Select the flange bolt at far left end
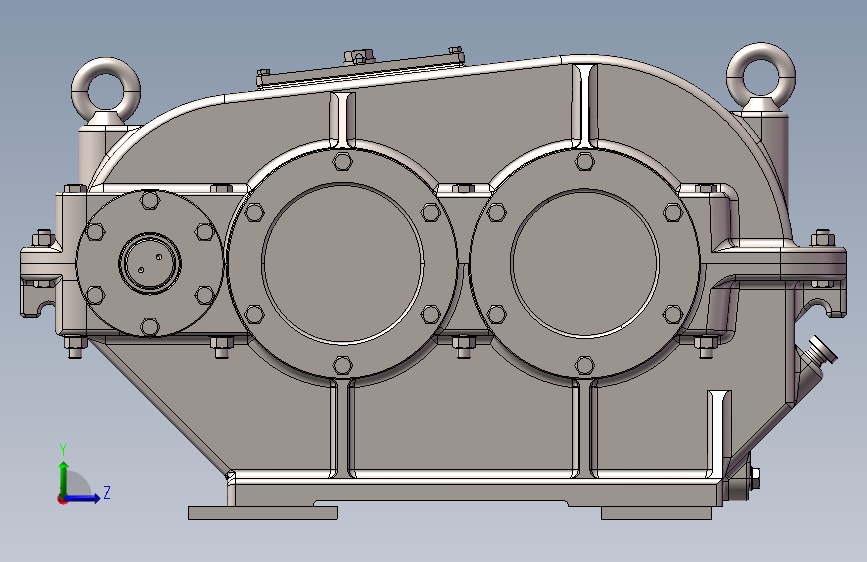 42,240
